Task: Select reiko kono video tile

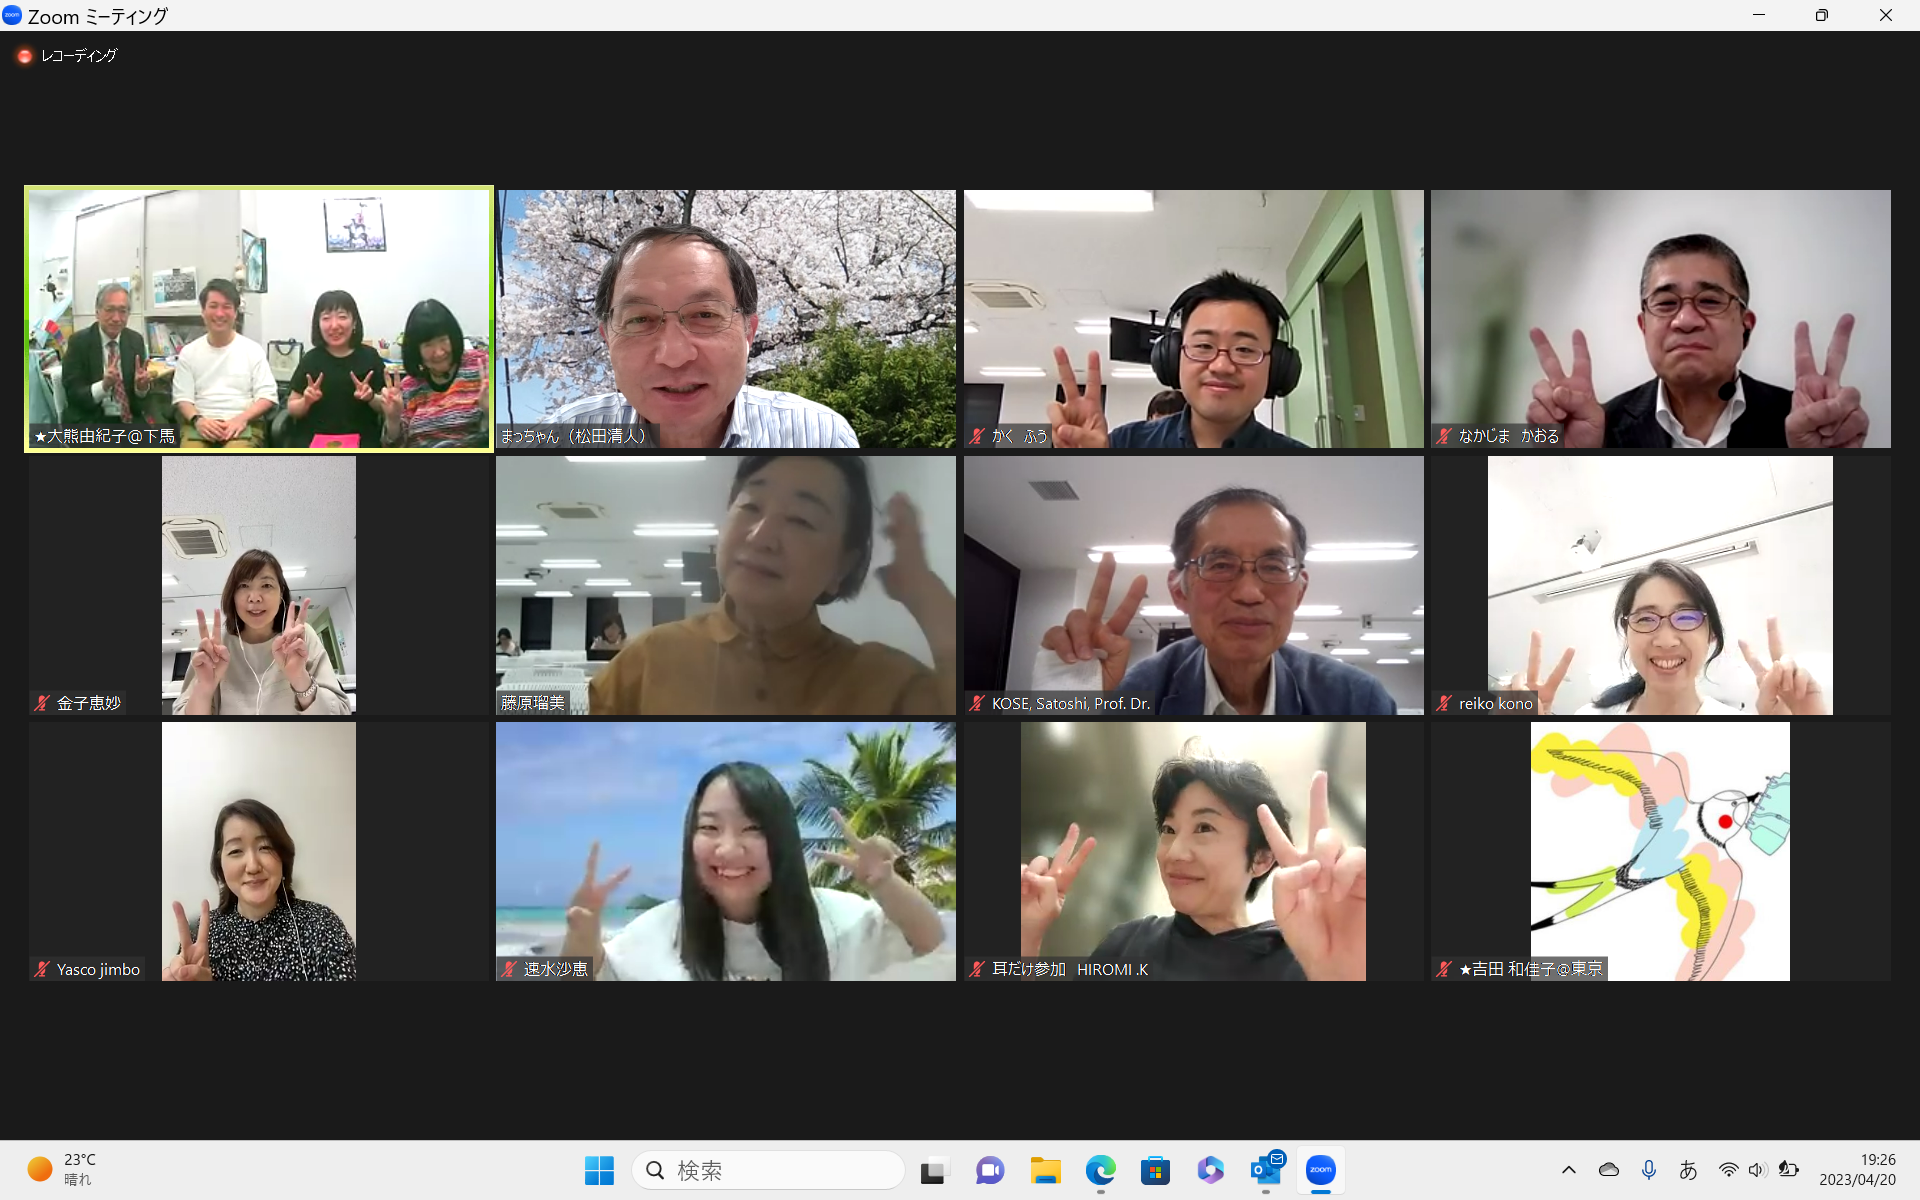Action: point(1660,585)
